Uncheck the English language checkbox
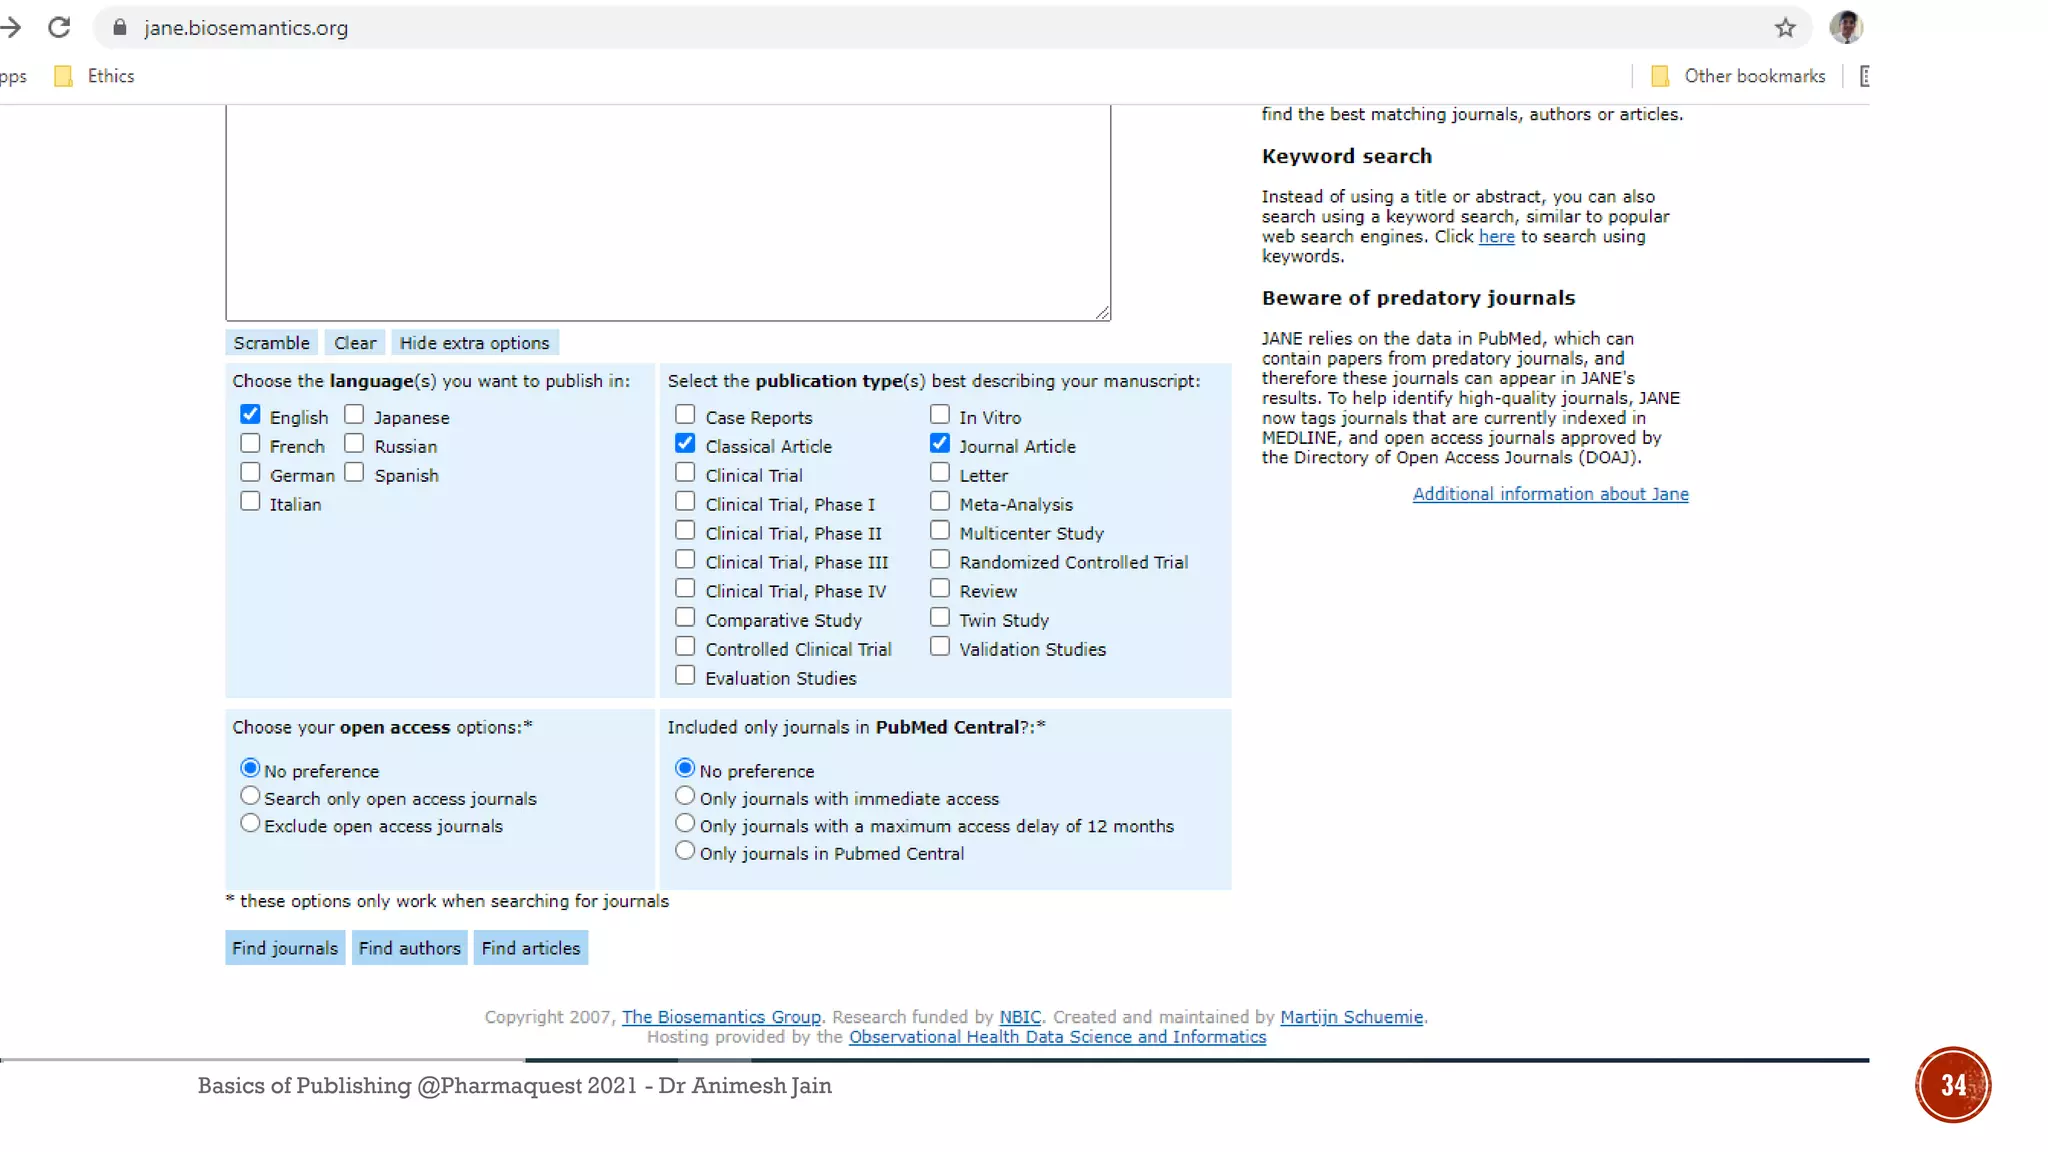 [x=250, y=415]
